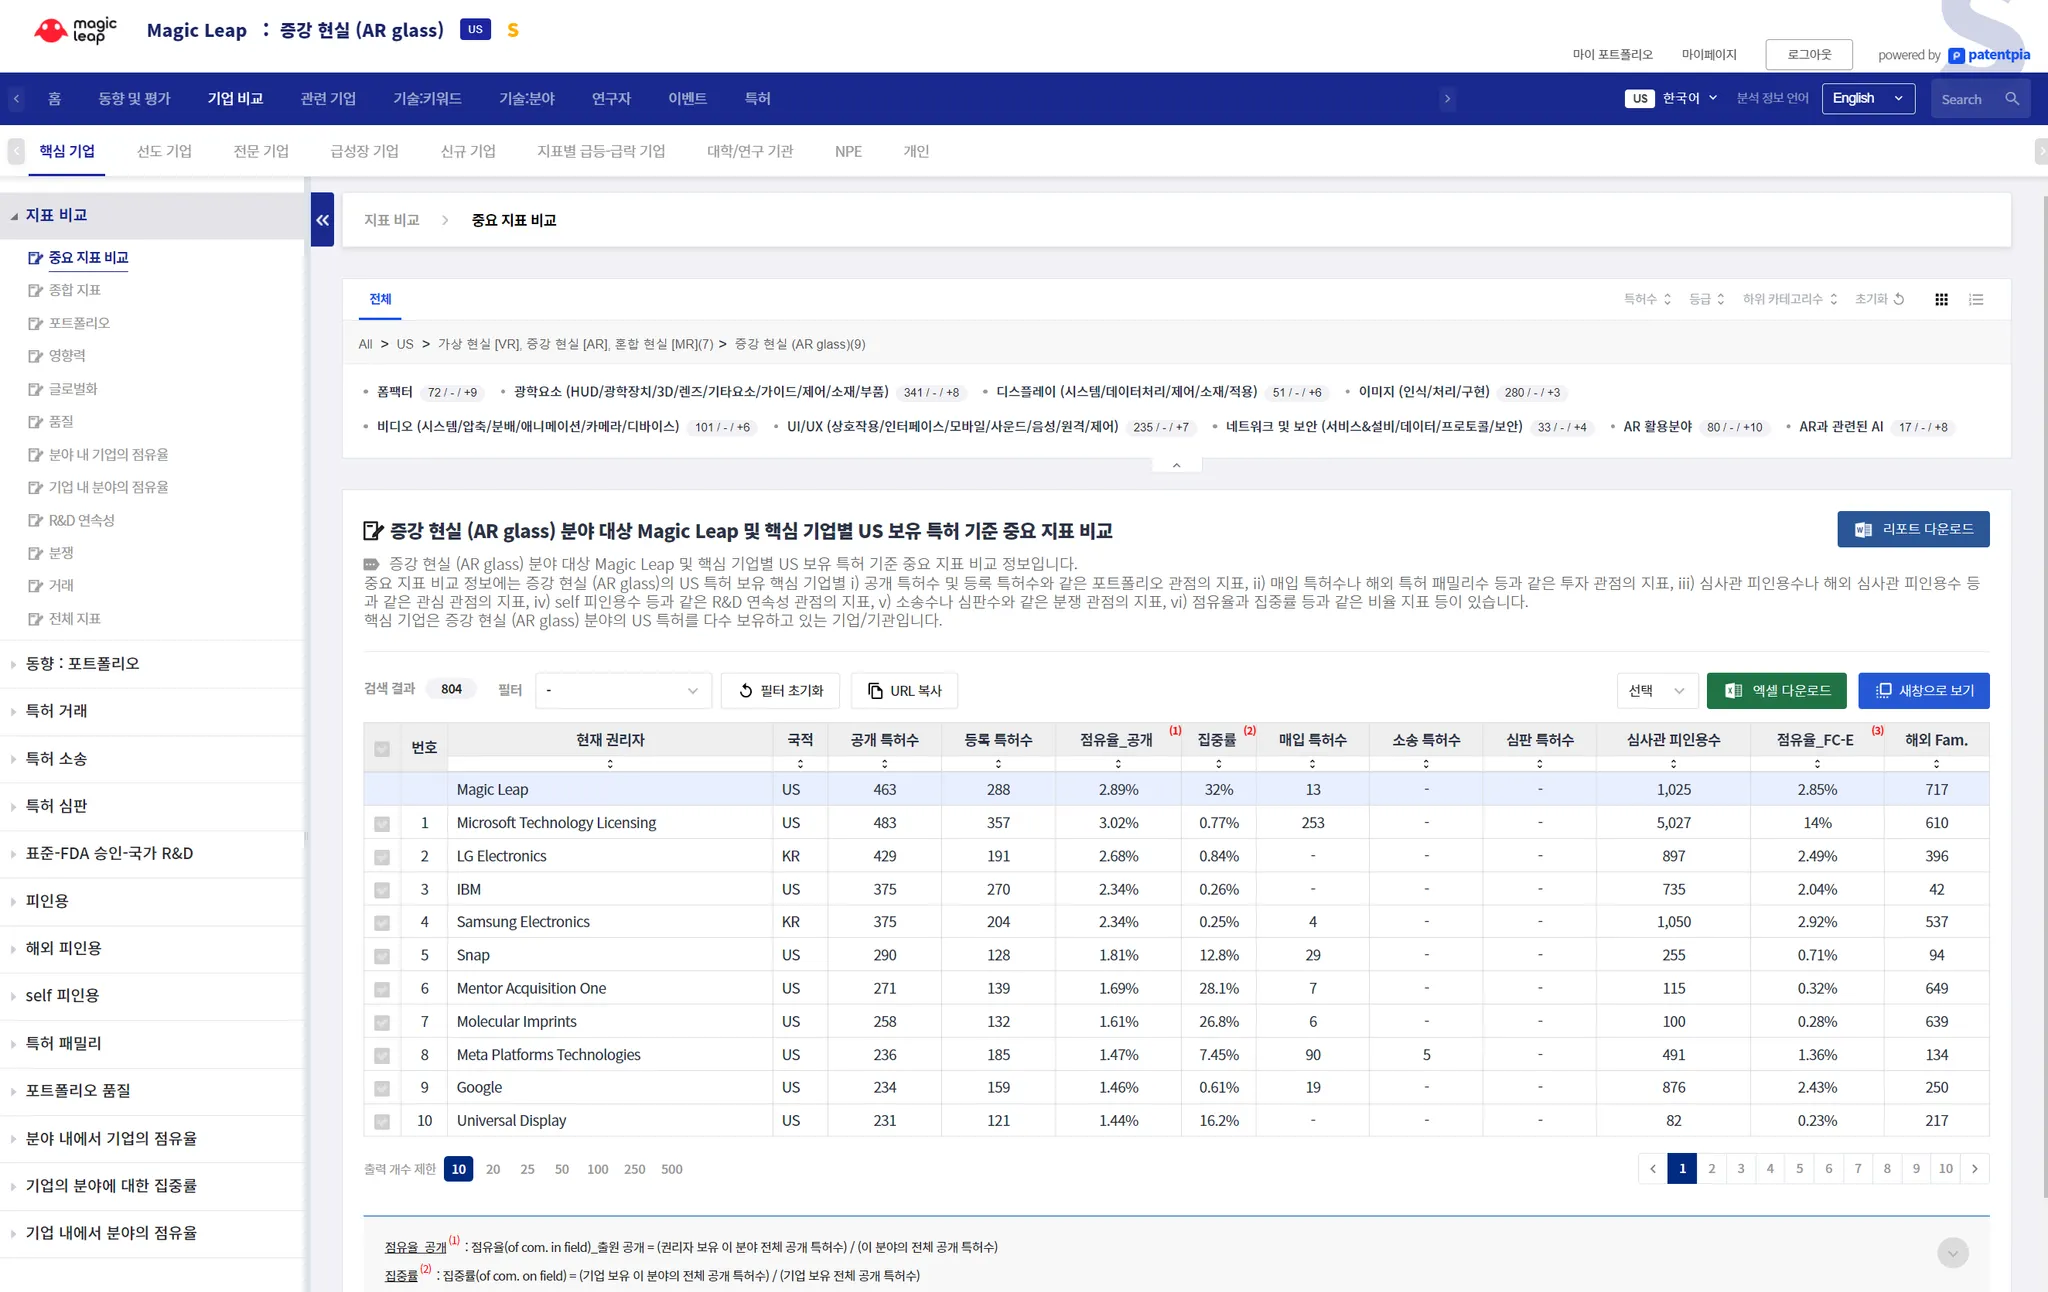Image resolution: width=2048 pixels, height=1292 pixels.
Task: Switch to the list view icon
Action: pyautogui.click(x=1976, y=299)
